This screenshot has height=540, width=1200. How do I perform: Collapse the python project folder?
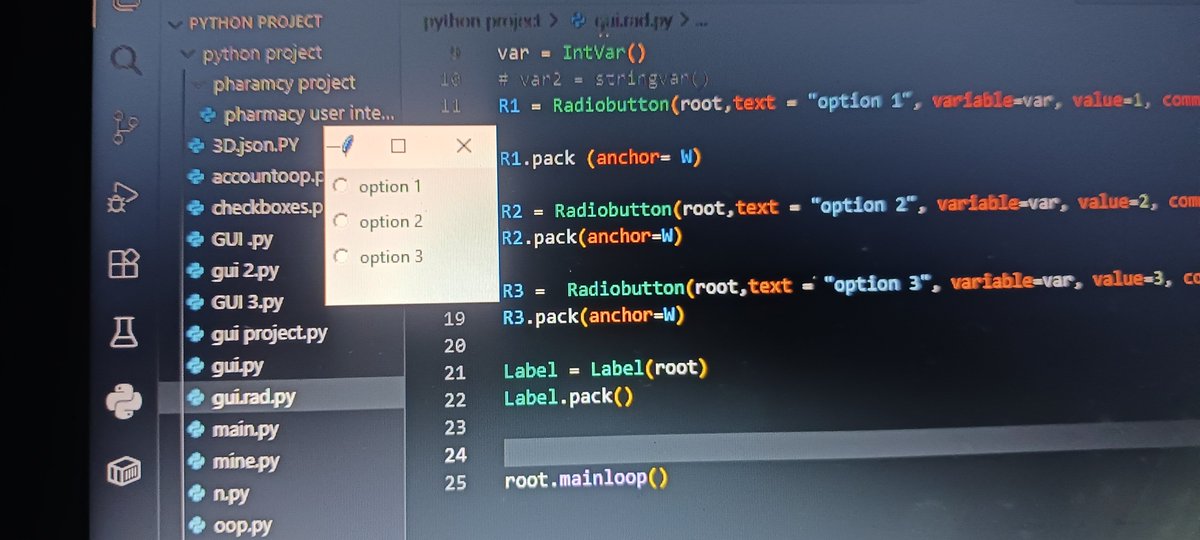tap(252, 53)
